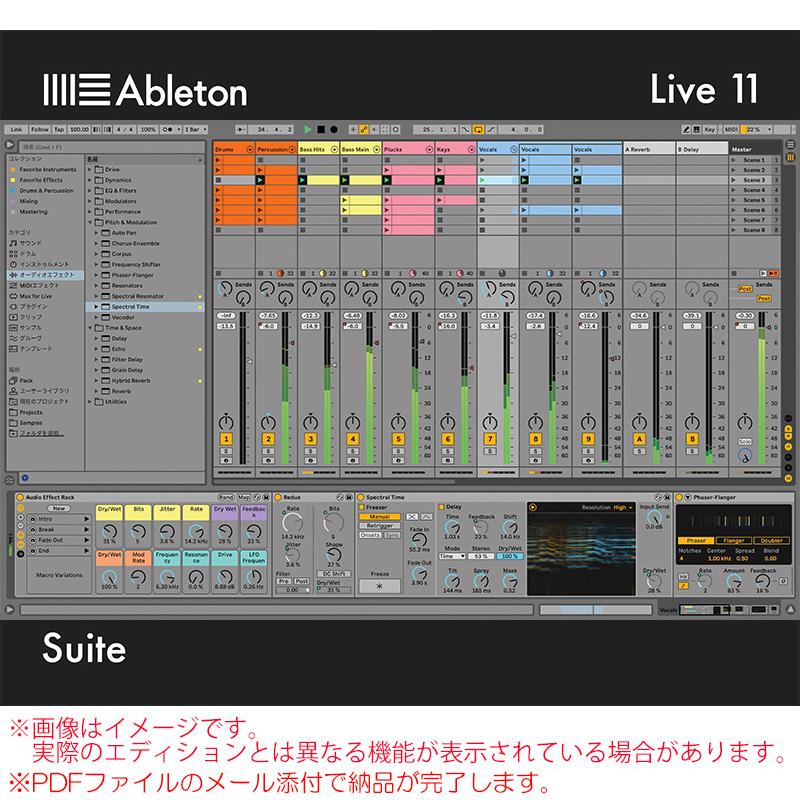Toggle the Post filter button in Redux
Screen dimensions: 800x800
302,581
